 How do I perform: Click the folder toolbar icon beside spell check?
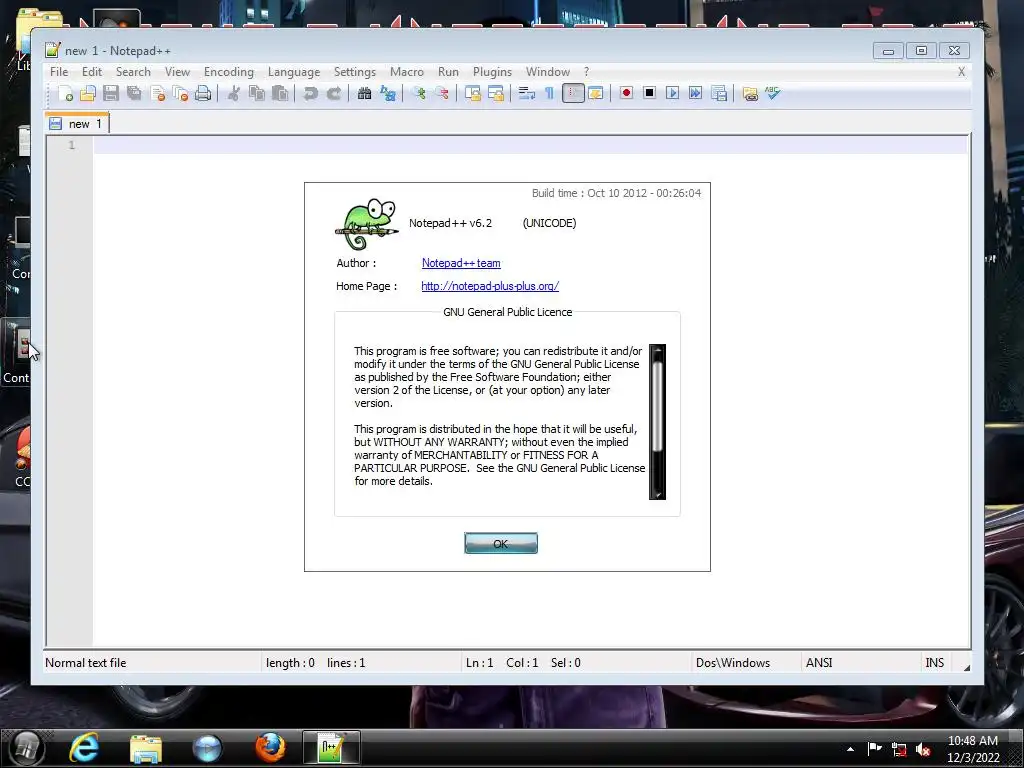pyautogui.click(x=750, y=93)
